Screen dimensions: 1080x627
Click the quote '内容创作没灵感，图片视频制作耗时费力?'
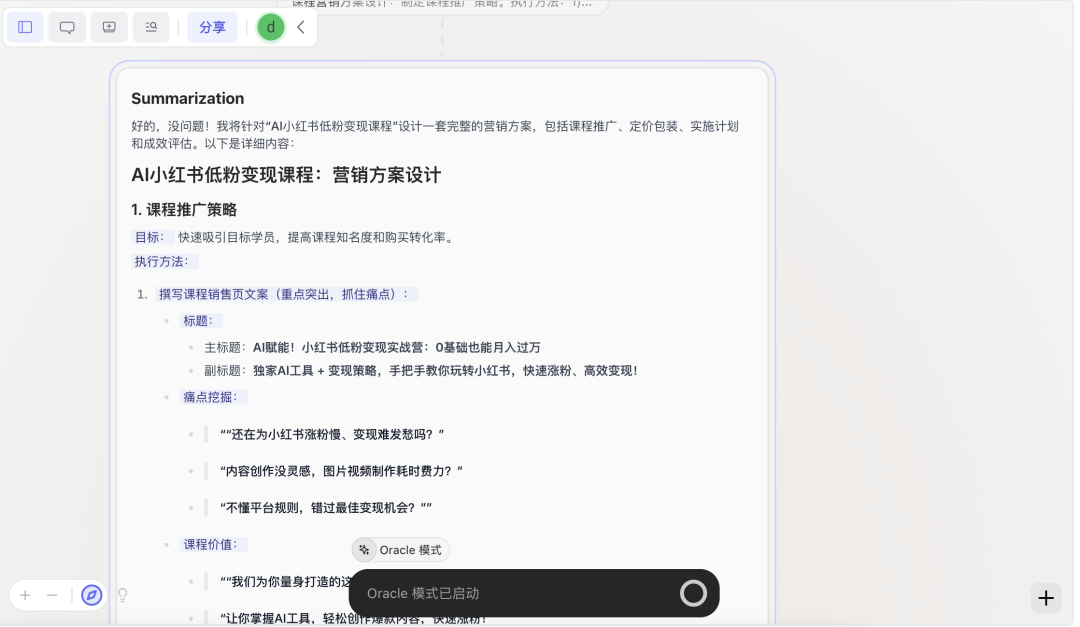click(x=342, y=471)
